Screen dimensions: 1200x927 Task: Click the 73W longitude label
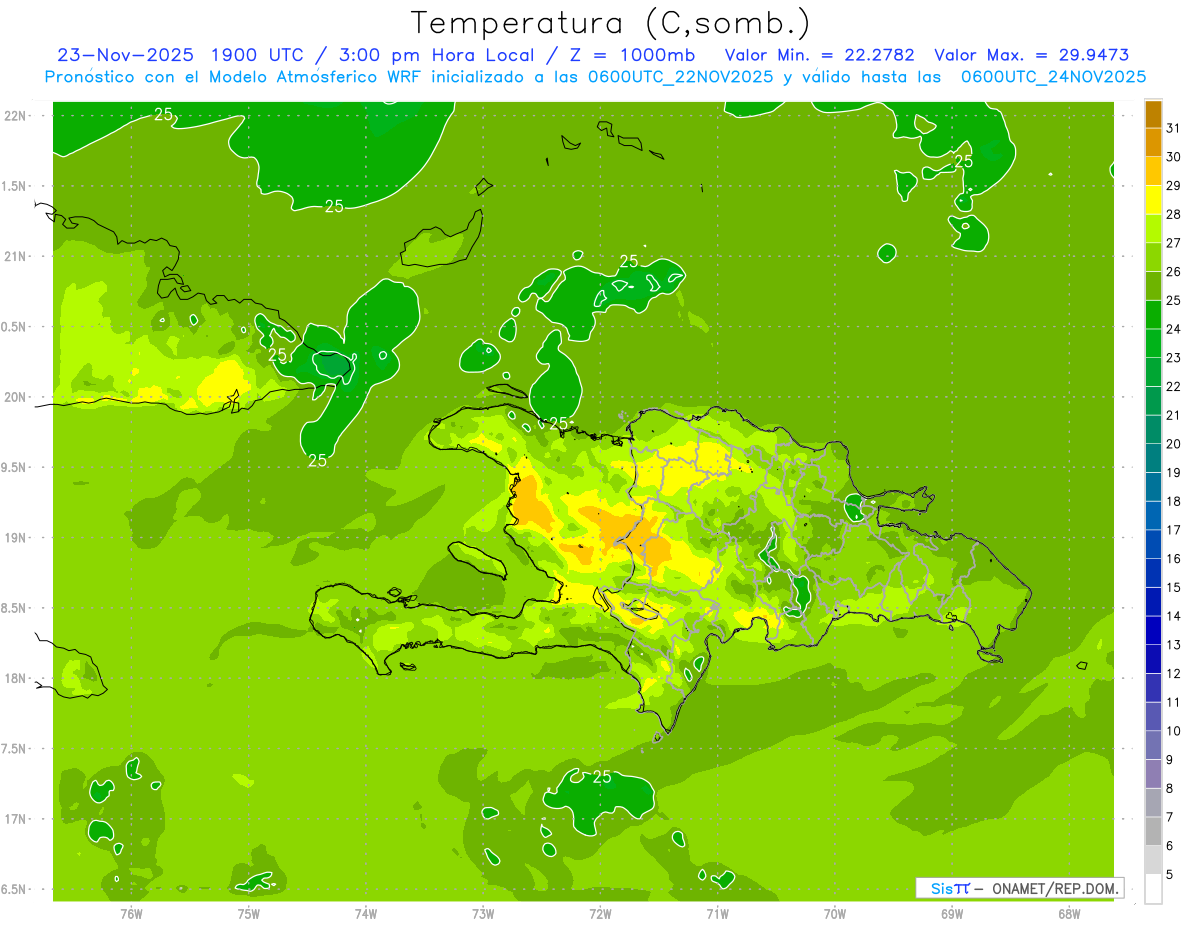[483, 914]
